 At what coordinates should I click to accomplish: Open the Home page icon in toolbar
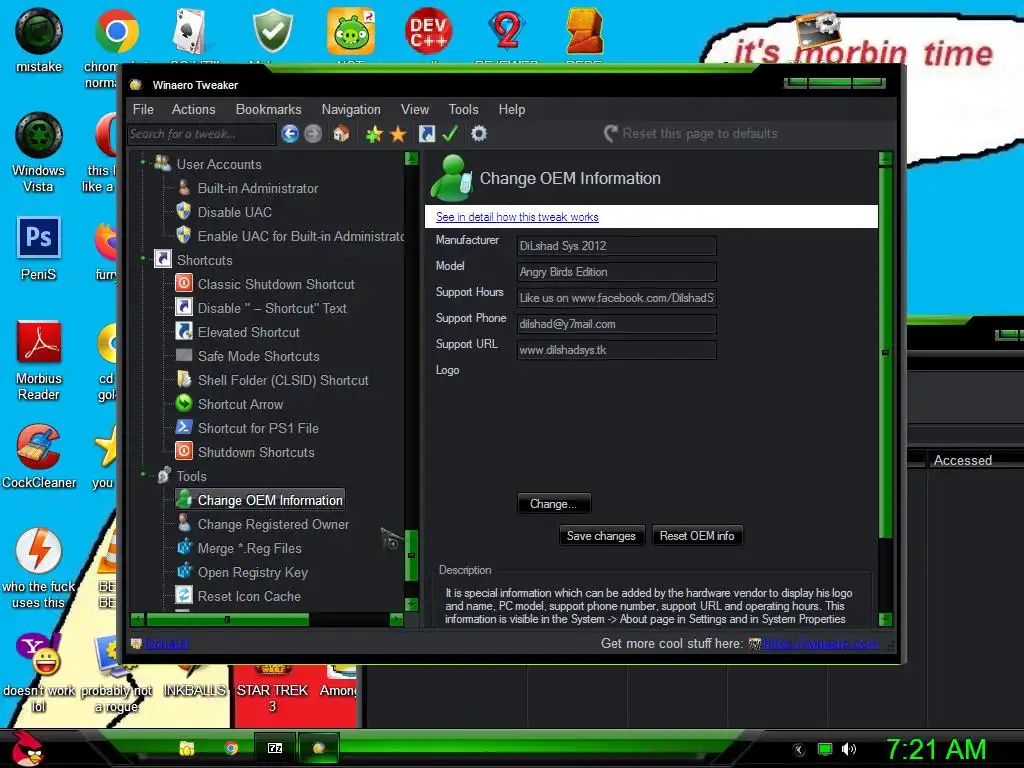(x=341, y=134)
